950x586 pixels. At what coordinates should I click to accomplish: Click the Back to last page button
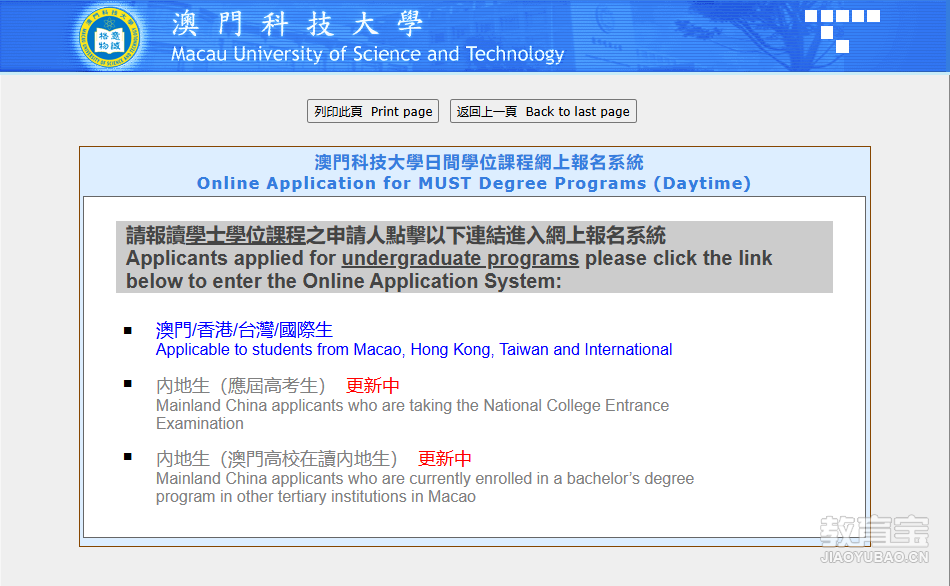coord(543,112)
